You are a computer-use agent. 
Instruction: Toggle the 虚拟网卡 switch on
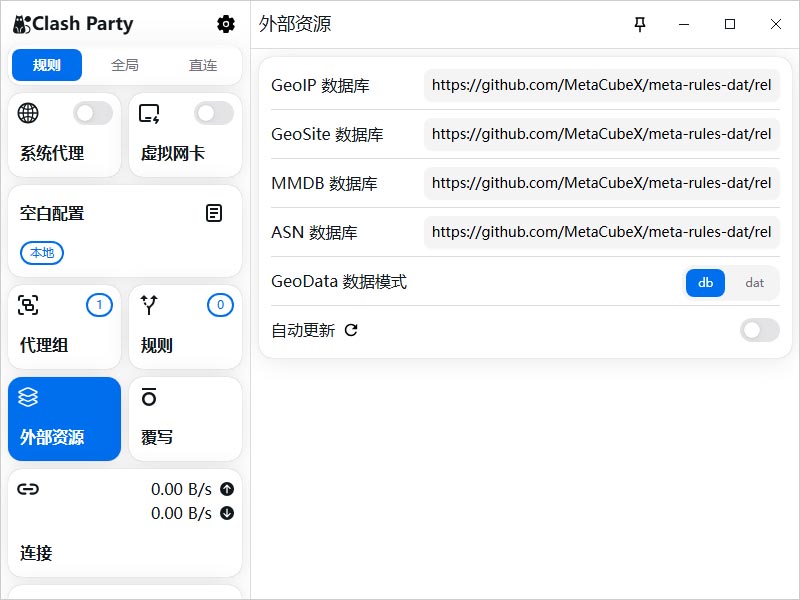(214, 113)
